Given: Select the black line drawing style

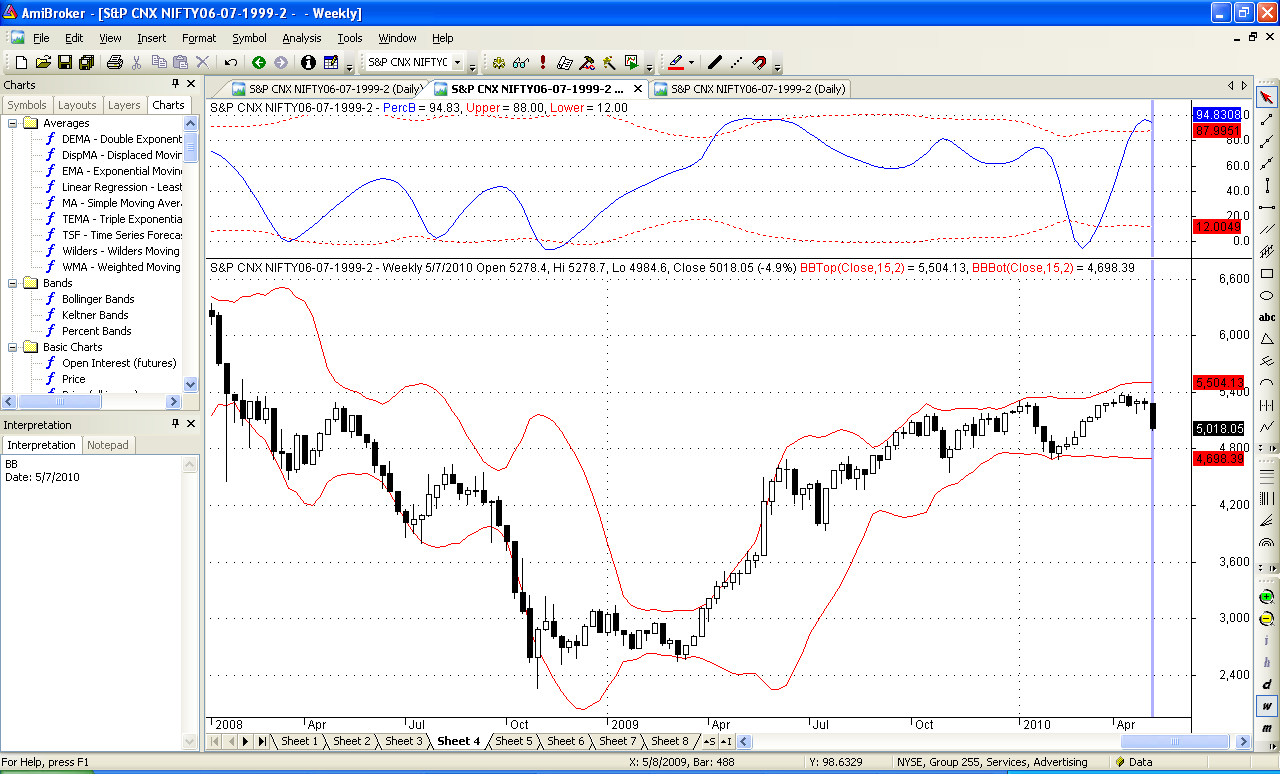Looking at the screenshot, I should pyautogui.click(x=714, y=62).
